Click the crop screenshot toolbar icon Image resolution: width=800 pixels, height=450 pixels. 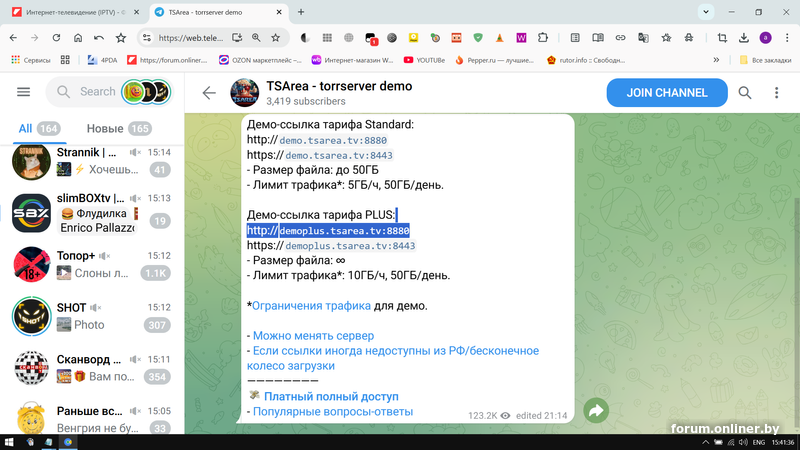(x=722, y=38)
